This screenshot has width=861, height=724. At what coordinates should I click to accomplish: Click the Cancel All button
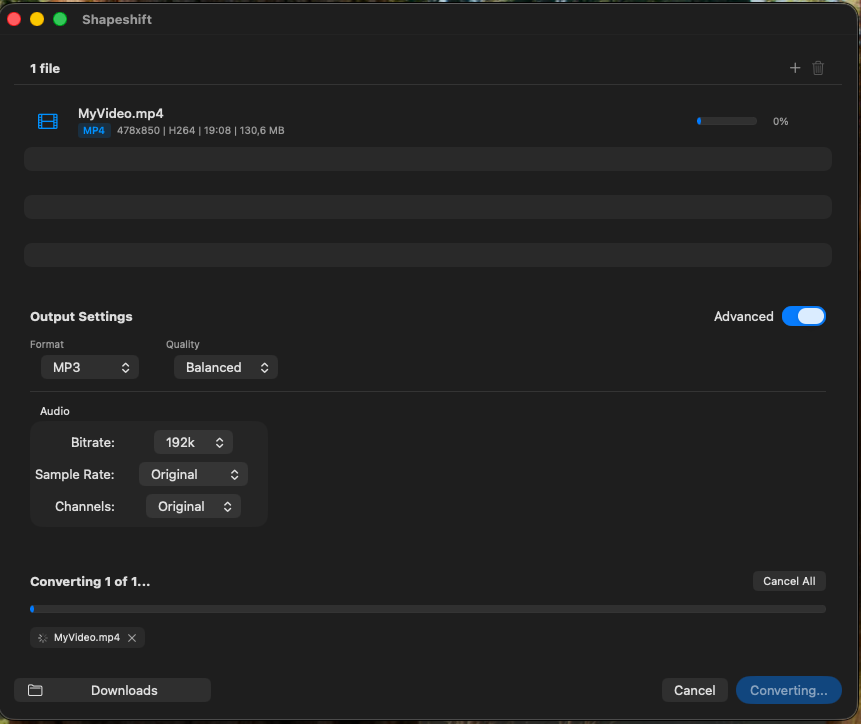tap(789, 581)
